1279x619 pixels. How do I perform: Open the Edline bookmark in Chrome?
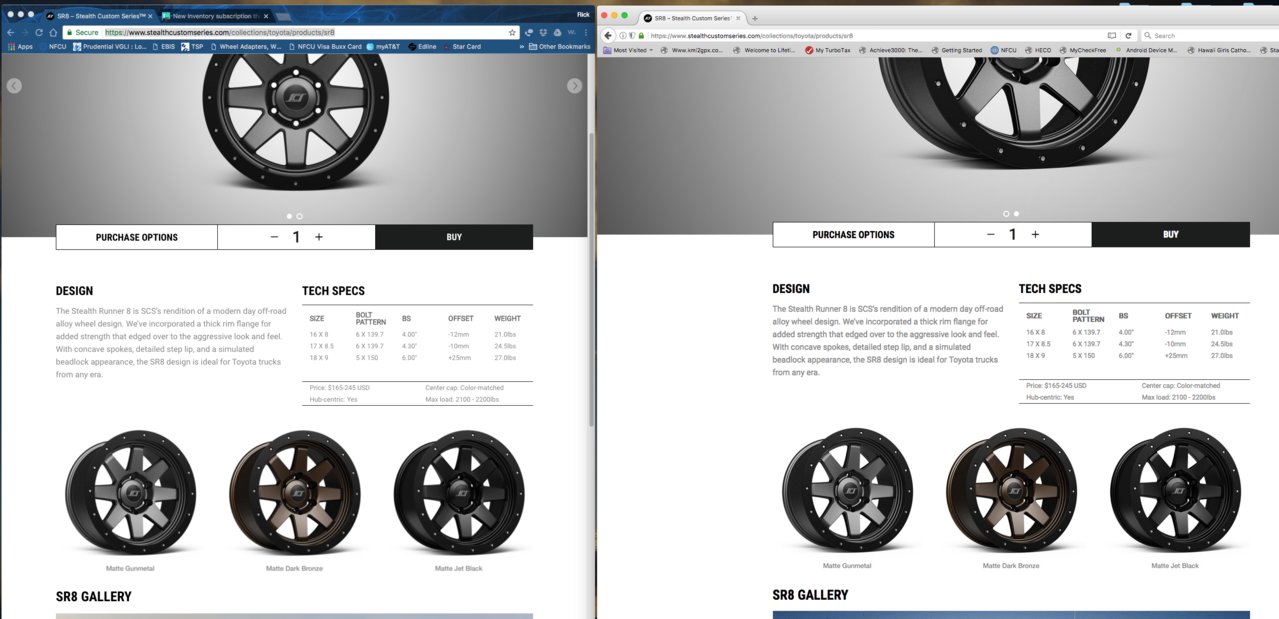click(x=421, y=46)
